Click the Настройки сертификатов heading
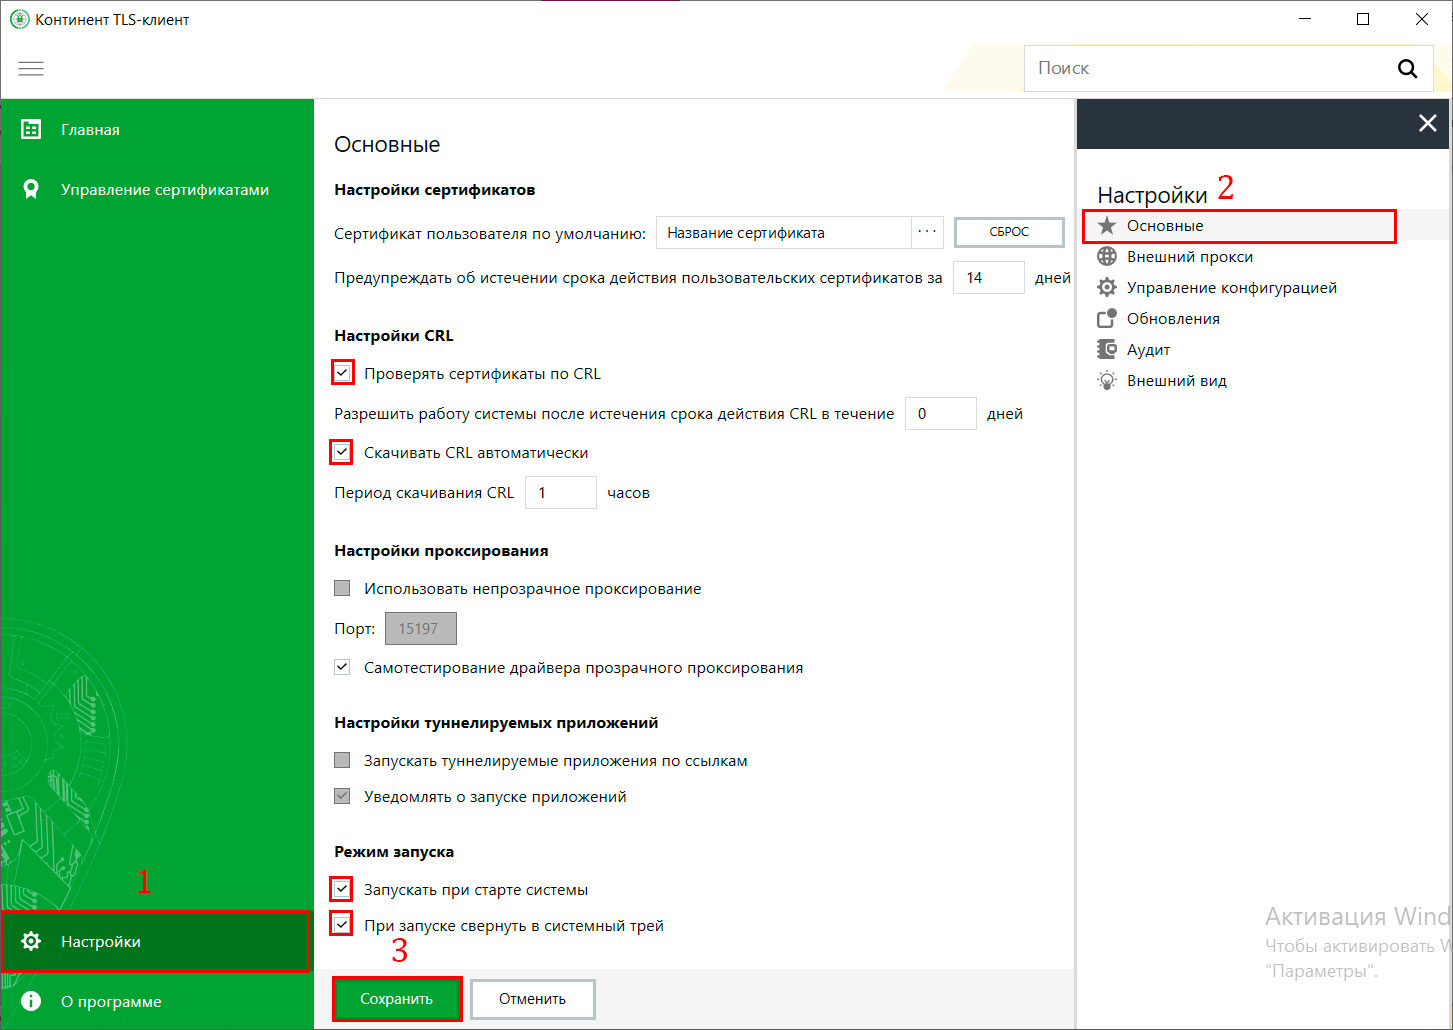This screenshot has height=1030, width=1453. pyautogui.click(x=435, y=189)
